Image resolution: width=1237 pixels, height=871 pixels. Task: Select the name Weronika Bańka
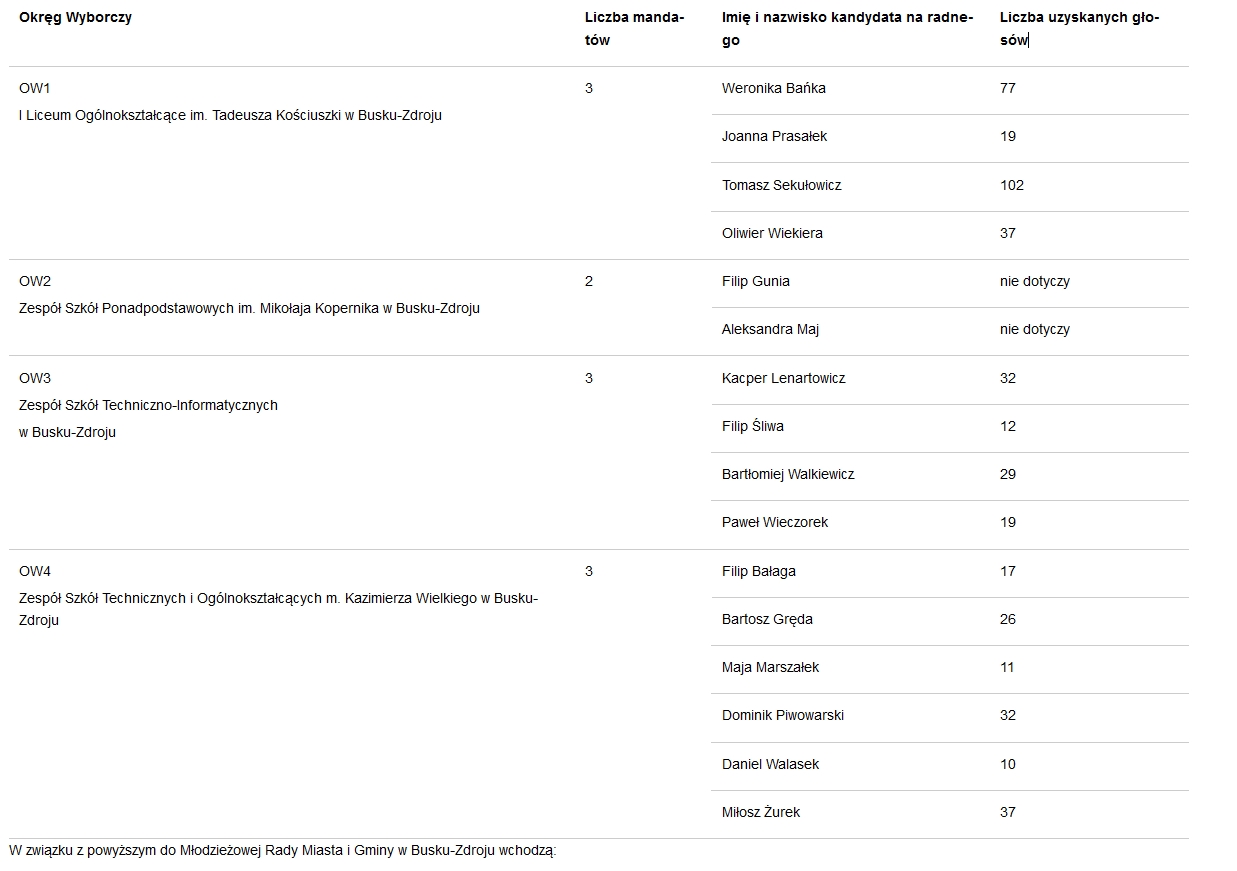(x=773, y=88)
